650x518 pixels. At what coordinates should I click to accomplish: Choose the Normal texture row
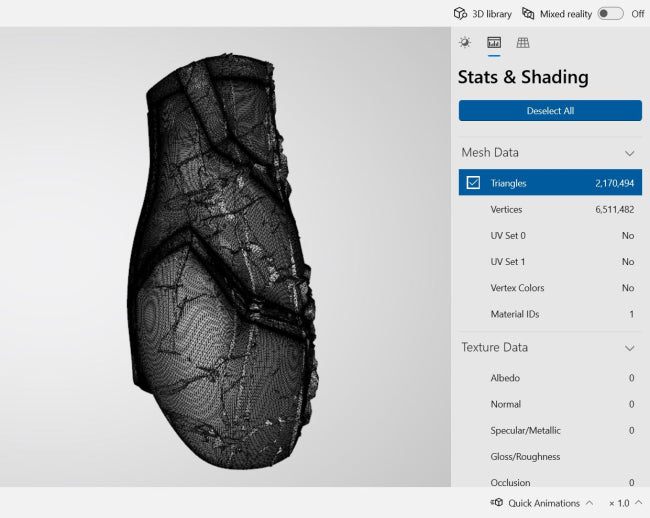(x=550, y=404)
